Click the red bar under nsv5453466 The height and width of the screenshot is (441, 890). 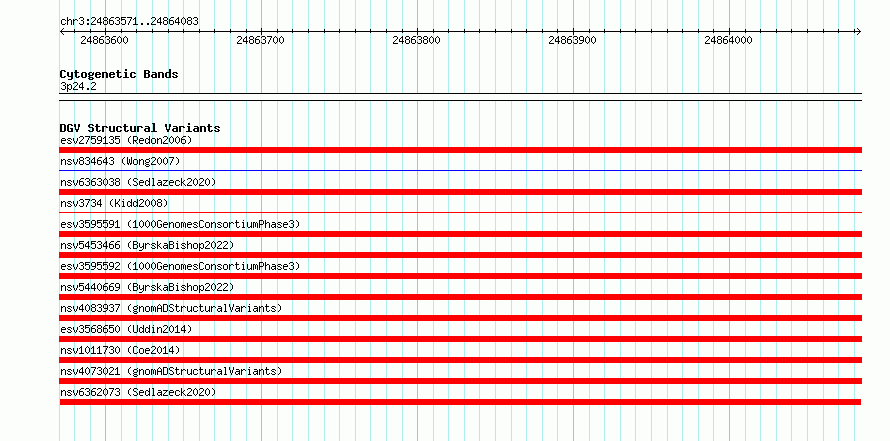(x=460, y=255)
